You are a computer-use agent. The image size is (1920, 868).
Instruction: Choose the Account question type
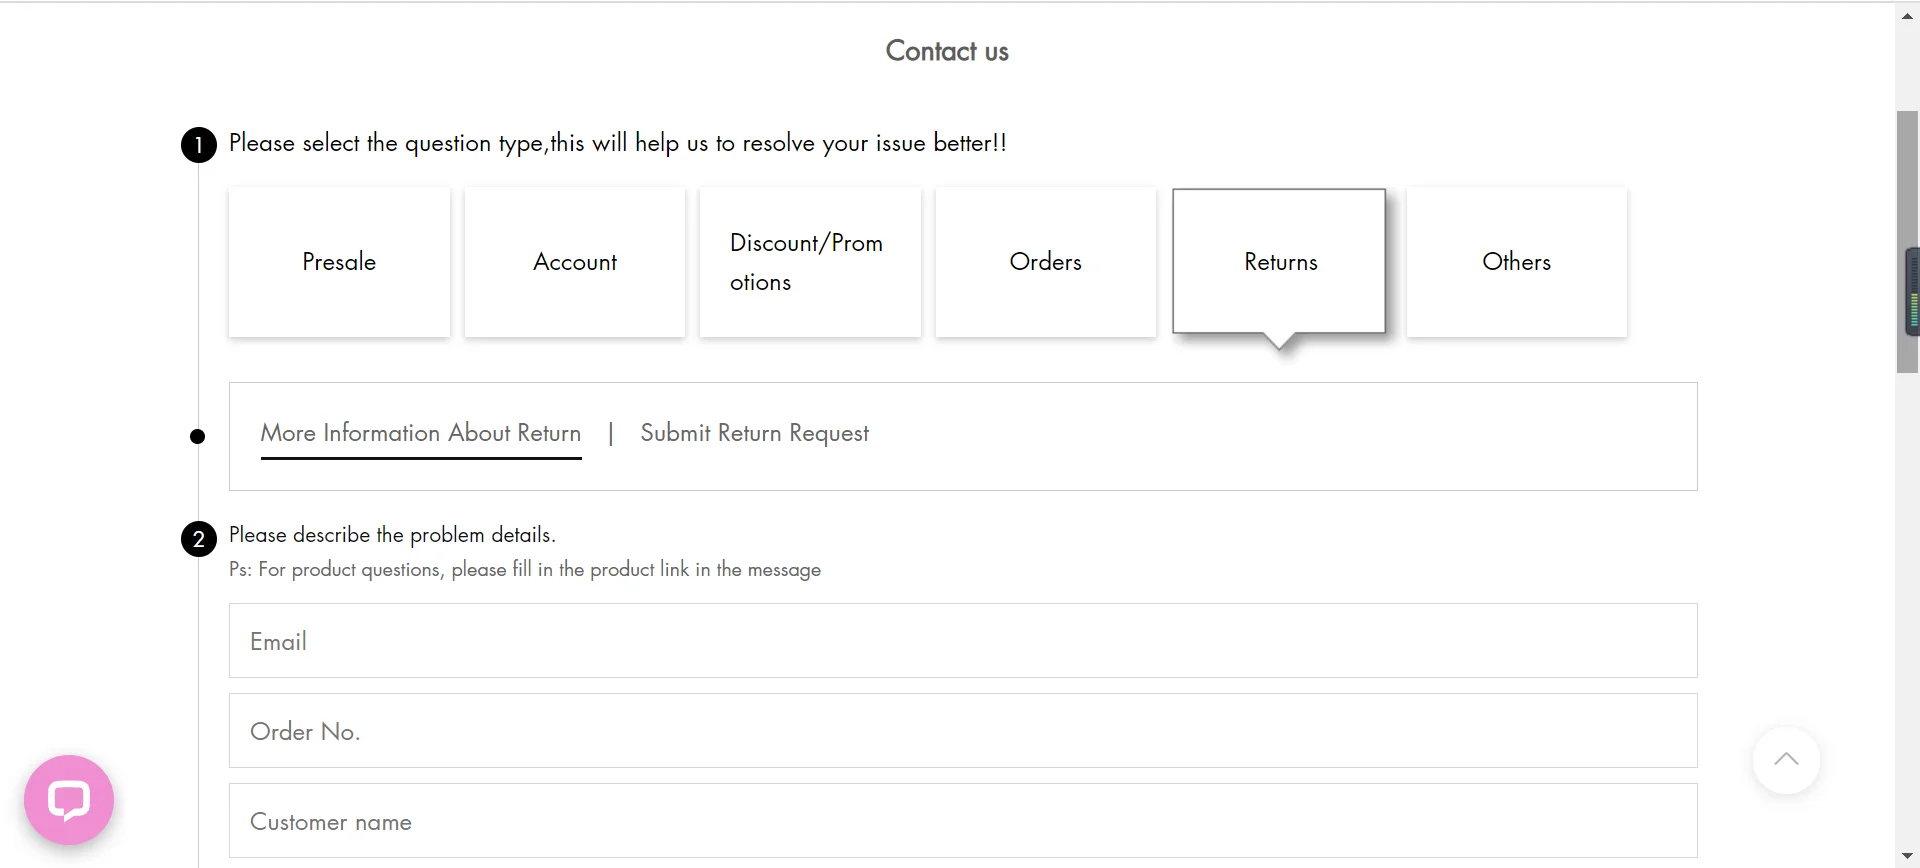575,262
